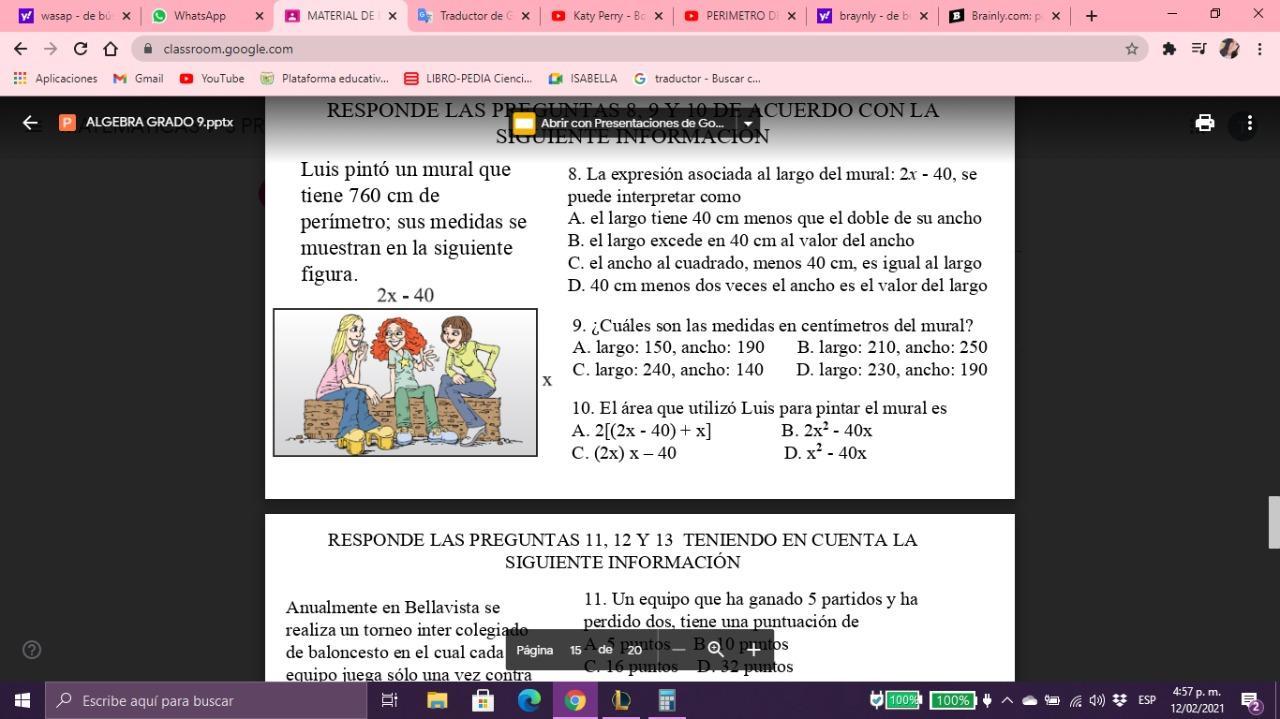1280x719 pixels.
Task: Close the MATERIAL DE tab
Action: point(391,16)
